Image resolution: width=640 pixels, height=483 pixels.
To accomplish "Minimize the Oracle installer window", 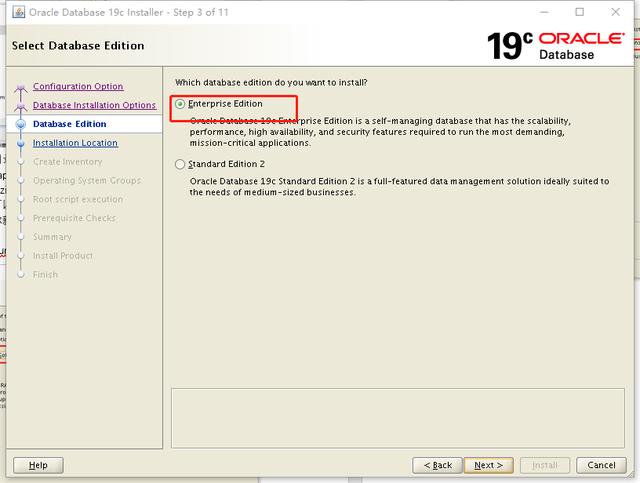I will [x=544, y=12].
